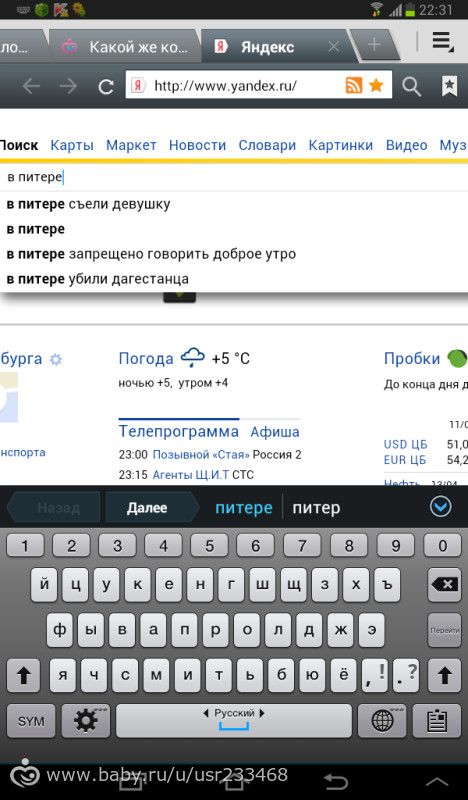Tap the letter ё key

coord(343,676)
